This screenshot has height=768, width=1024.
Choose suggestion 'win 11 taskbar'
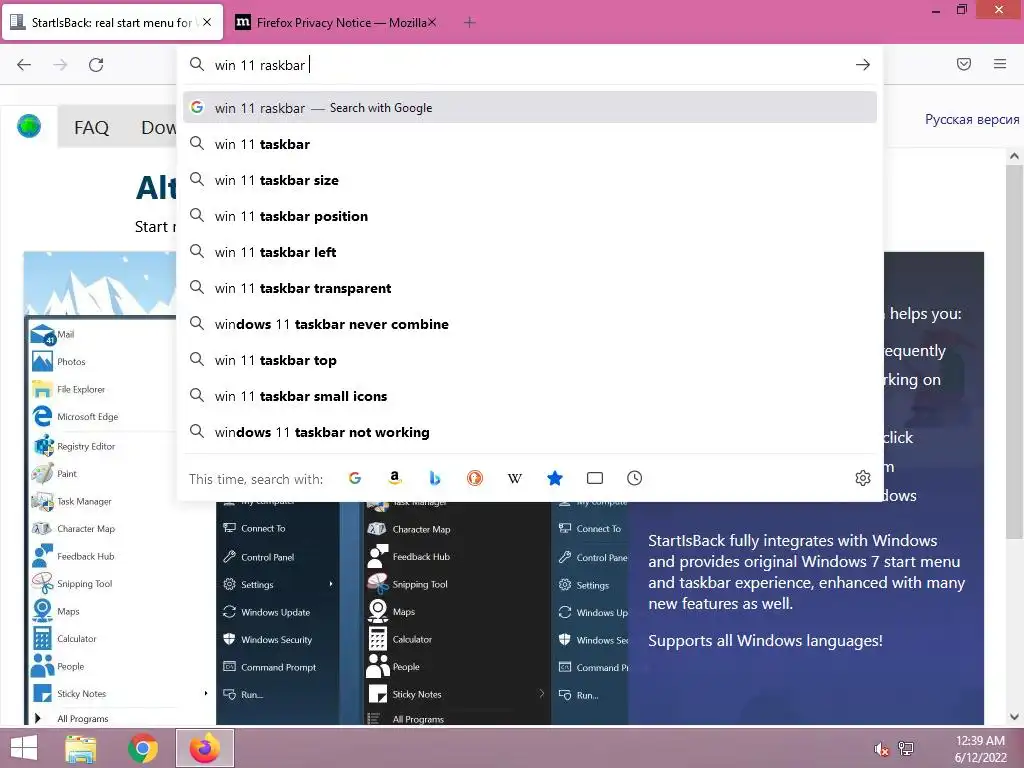pyautogui.click(x=530, y=144)
